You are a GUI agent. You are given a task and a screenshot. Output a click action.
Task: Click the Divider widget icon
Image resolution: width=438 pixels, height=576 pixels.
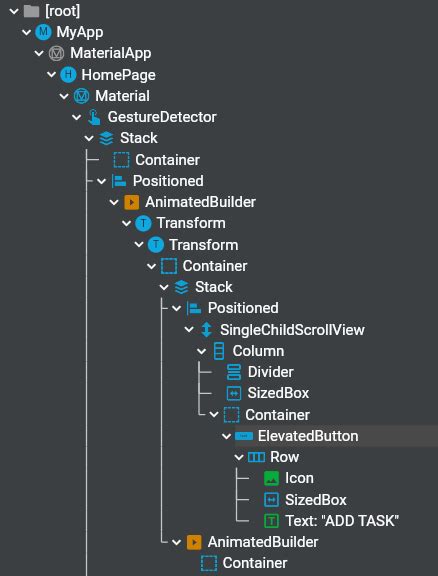(x=234, y=372)
